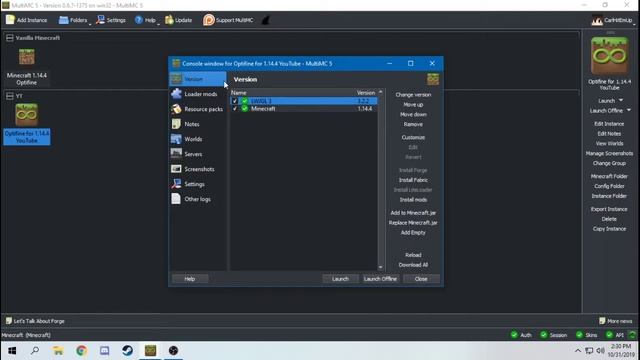Select the Minecraft 1.14.4 Optifine instance
This screenshot has height=360, width=640.
point(27,67)
